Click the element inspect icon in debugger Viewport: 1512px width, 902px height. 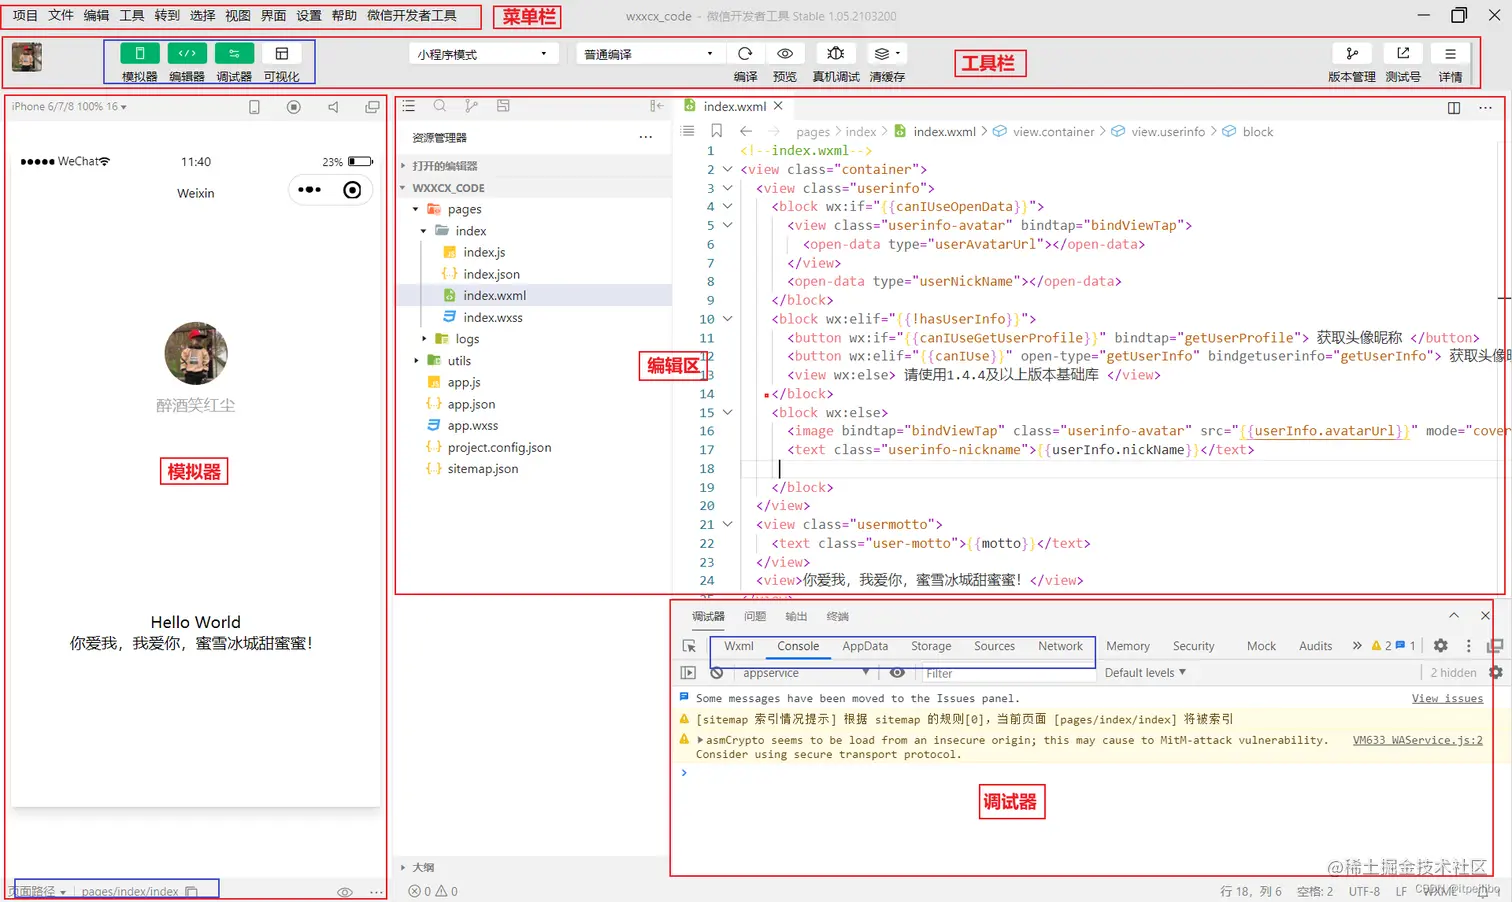tap(689, 646)
